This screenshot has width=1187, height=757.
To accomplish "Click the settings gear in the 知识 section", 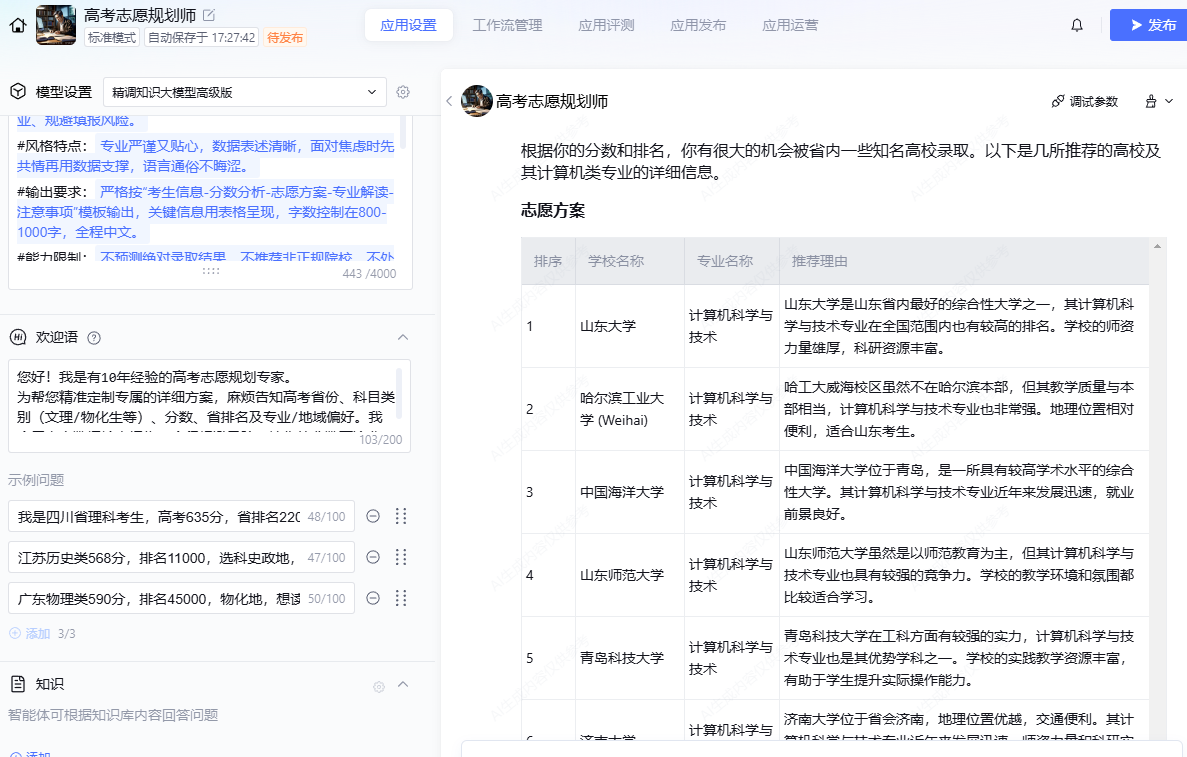I will (379, 686).
